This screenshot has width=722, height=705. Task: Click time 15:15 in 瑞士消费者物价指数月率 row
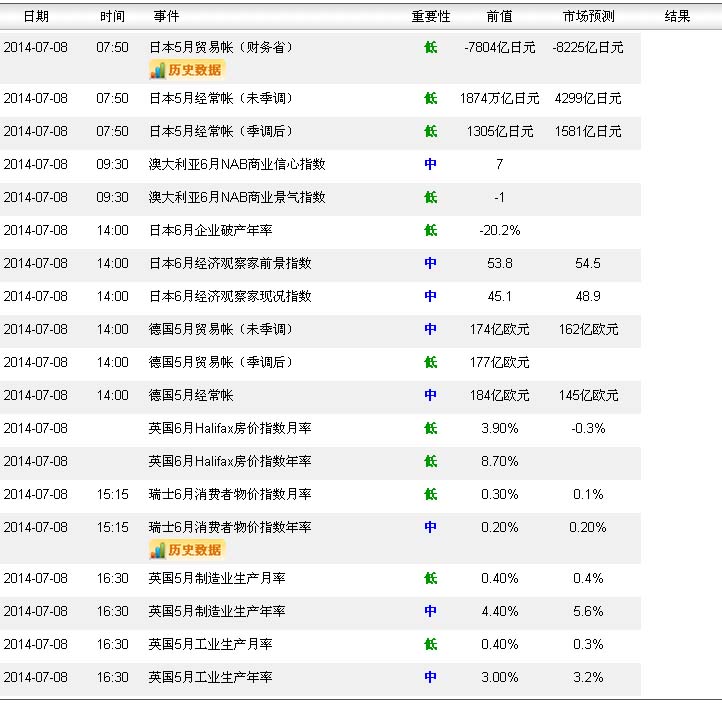click(112, 494)
